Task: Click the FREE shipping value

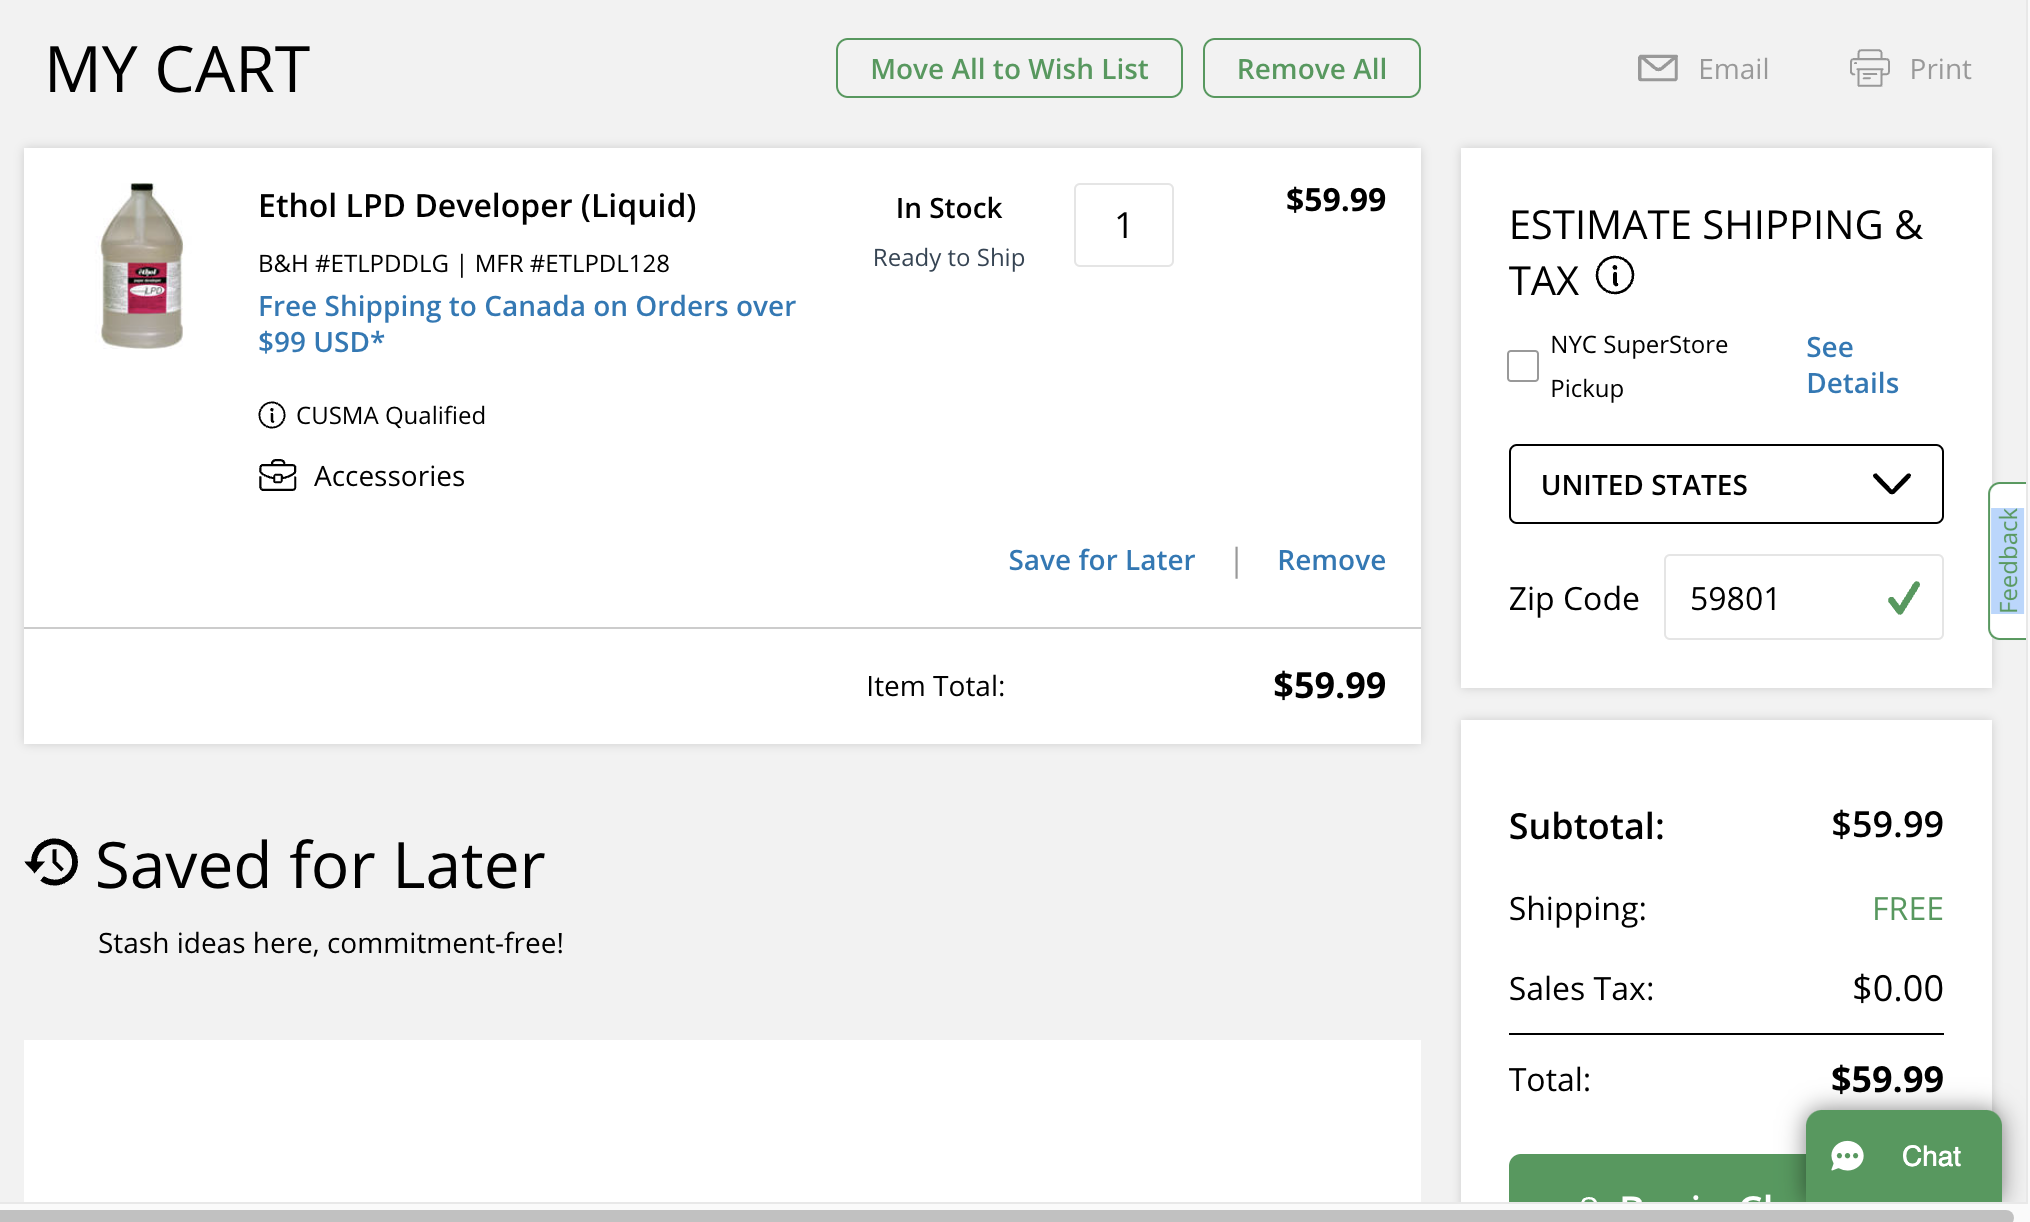Action: click(1907, 909)
